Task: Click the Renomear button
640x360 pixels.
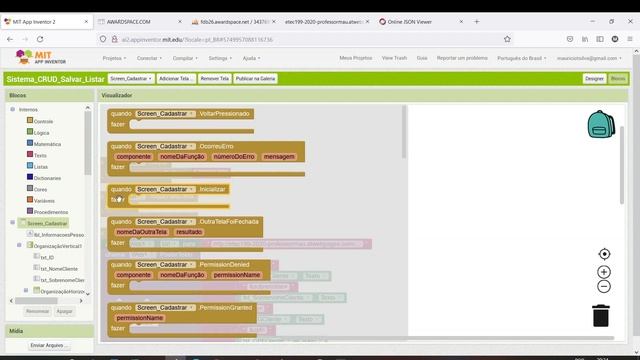Action: (37, 311)
